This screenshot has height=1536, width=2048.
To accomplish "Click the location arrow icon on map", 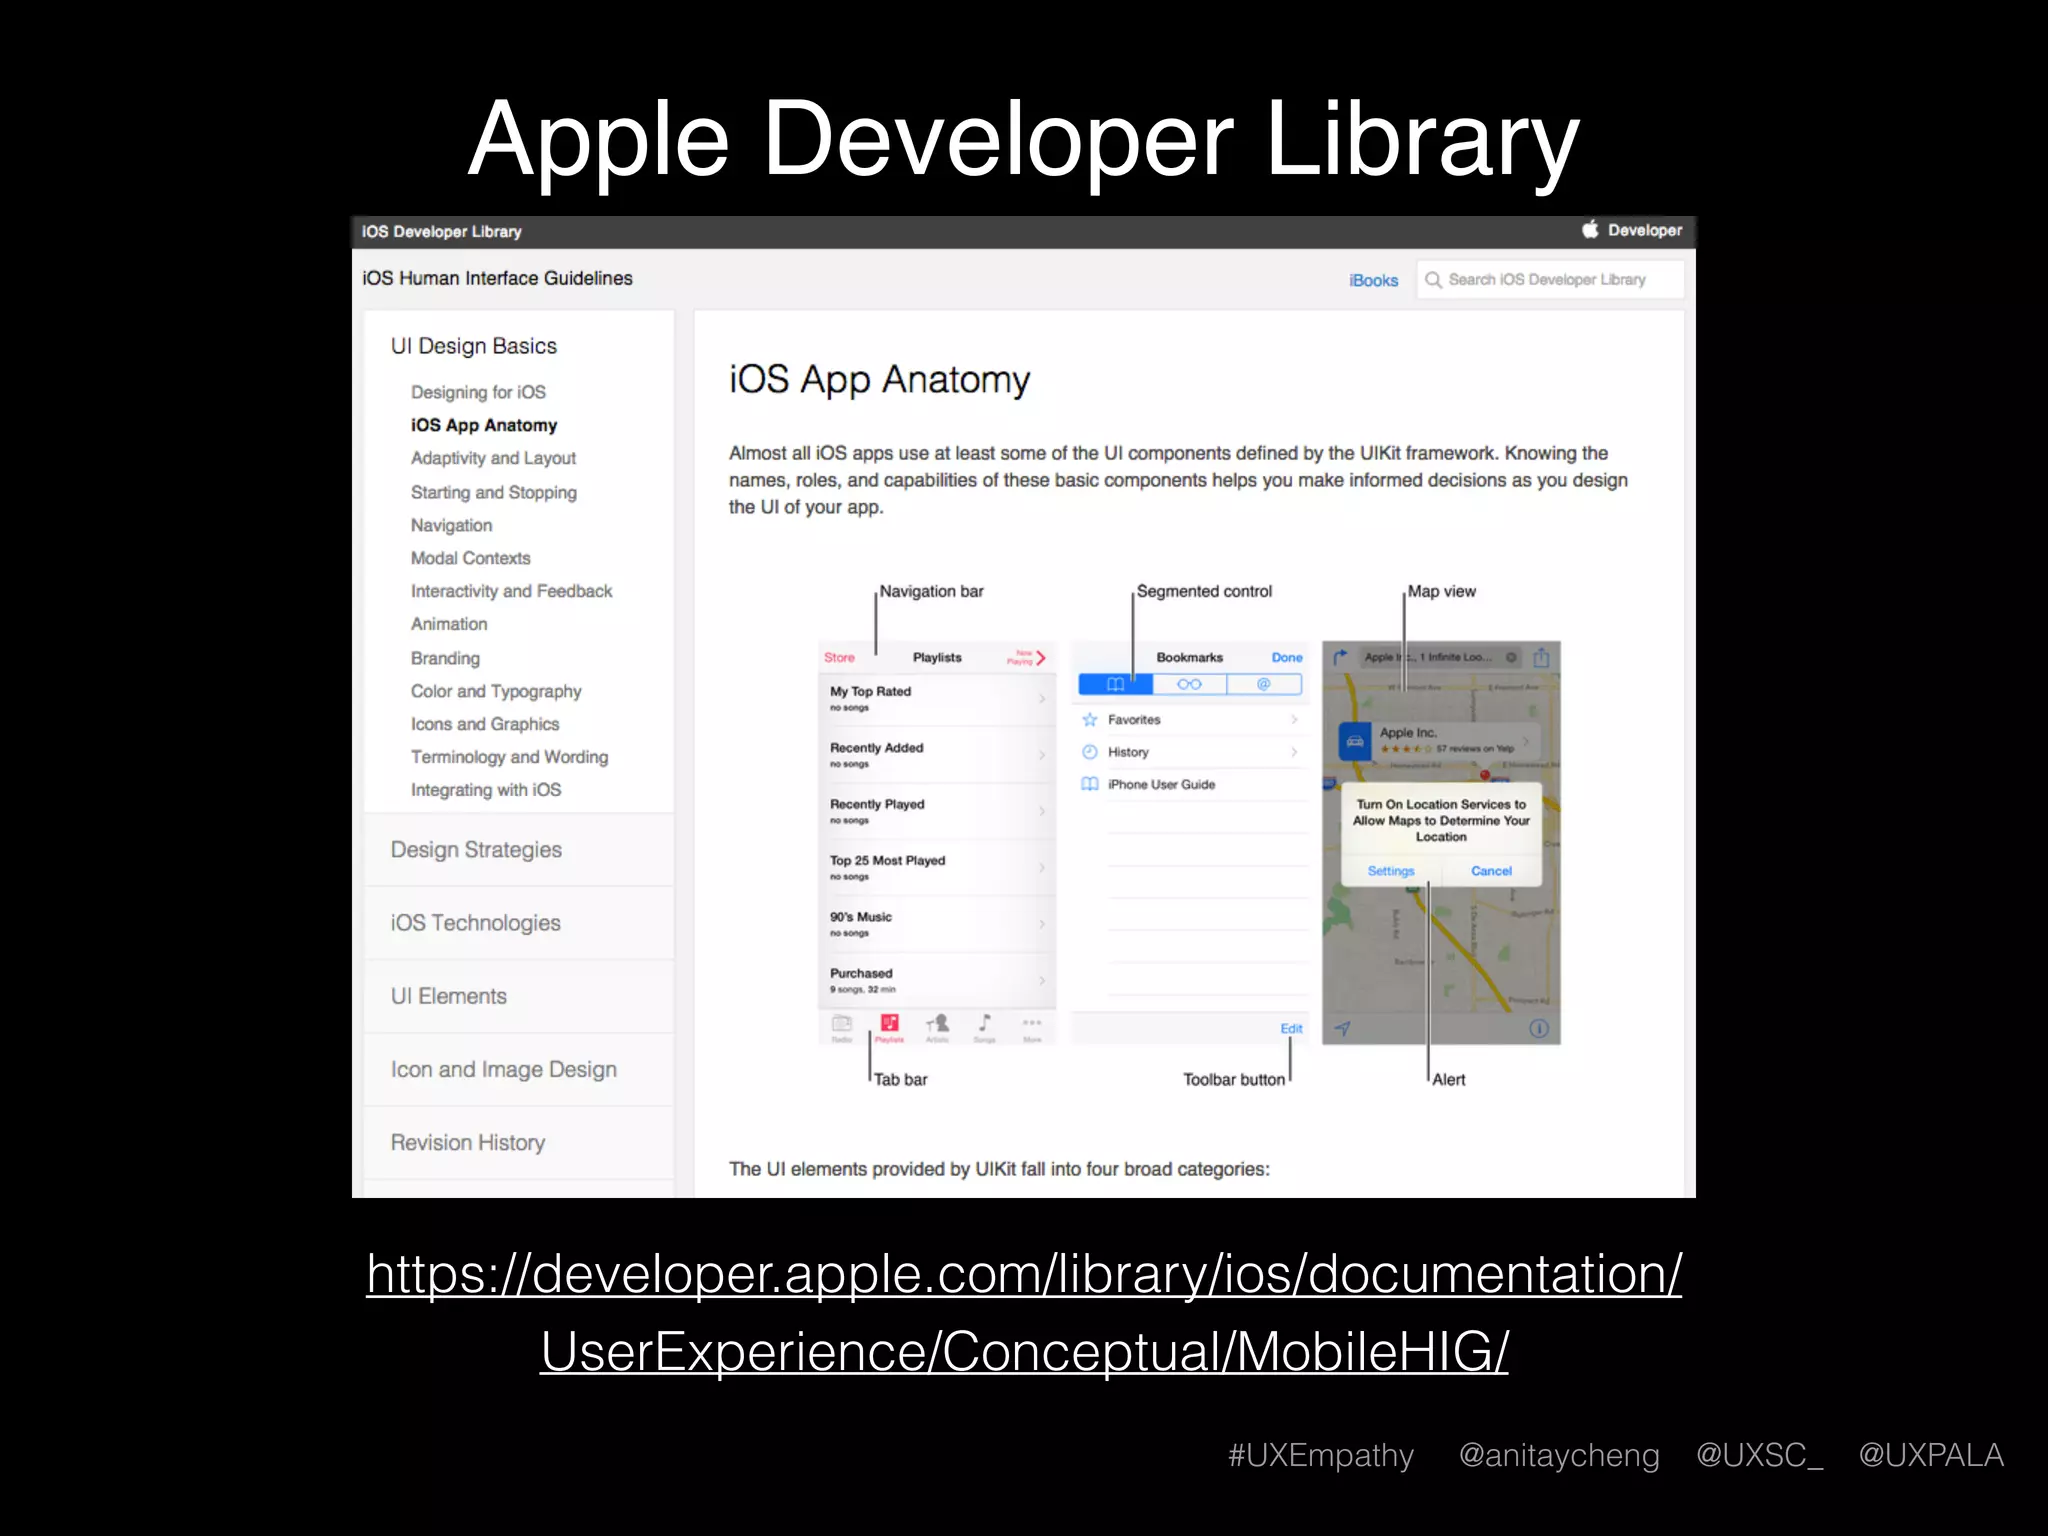I will 1343,1029.
